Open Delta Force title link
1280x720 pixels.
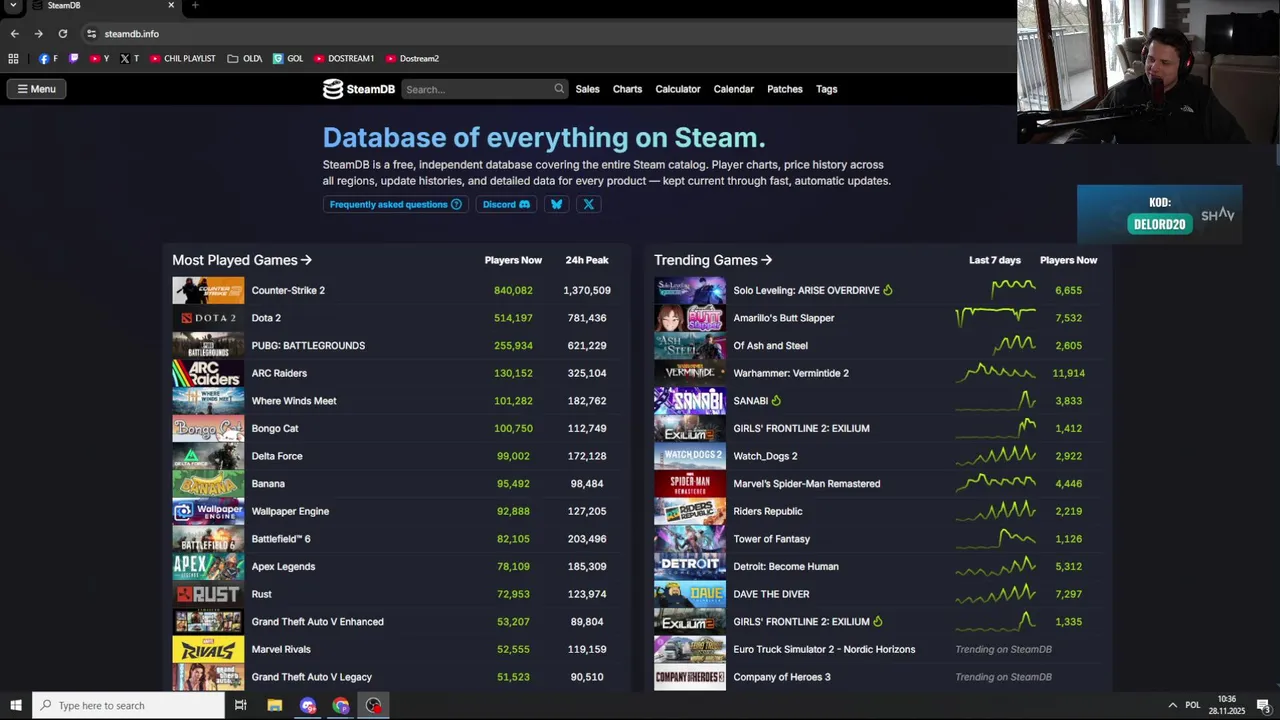click(x=277, y=456)
